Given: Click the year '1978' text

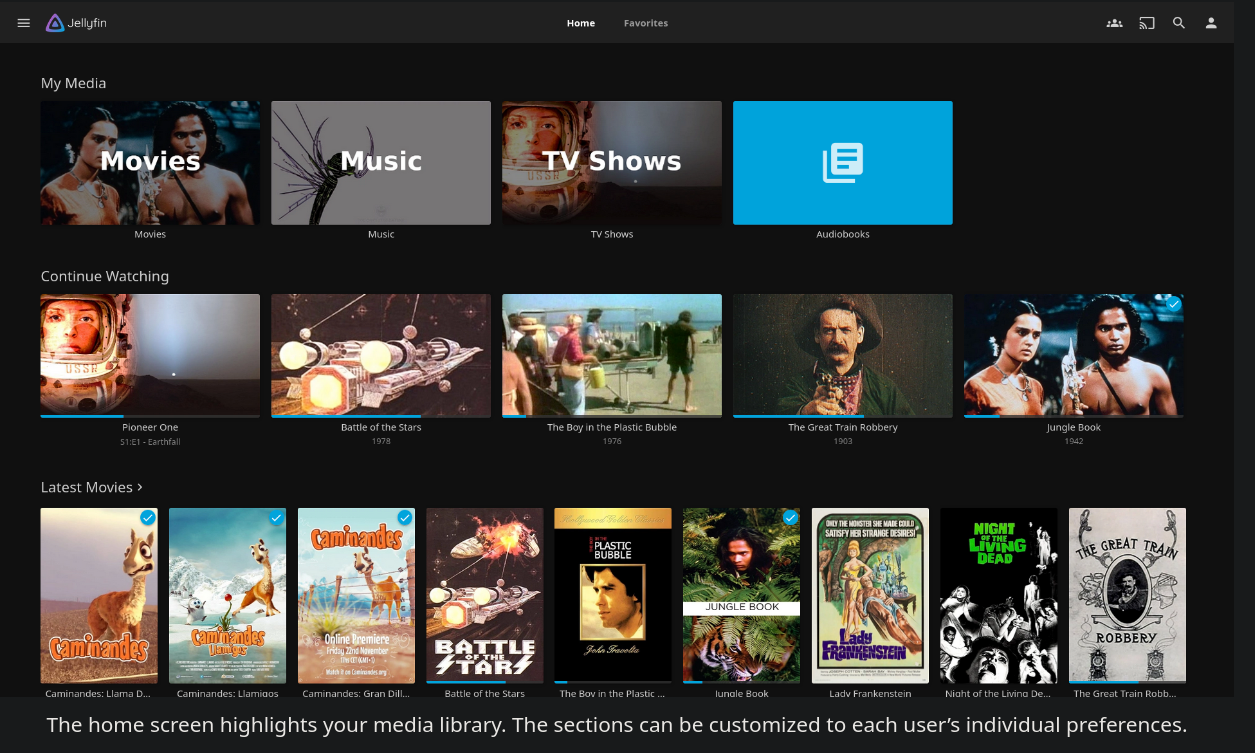Looking at the screenshot, I should (x=381, y=441).
